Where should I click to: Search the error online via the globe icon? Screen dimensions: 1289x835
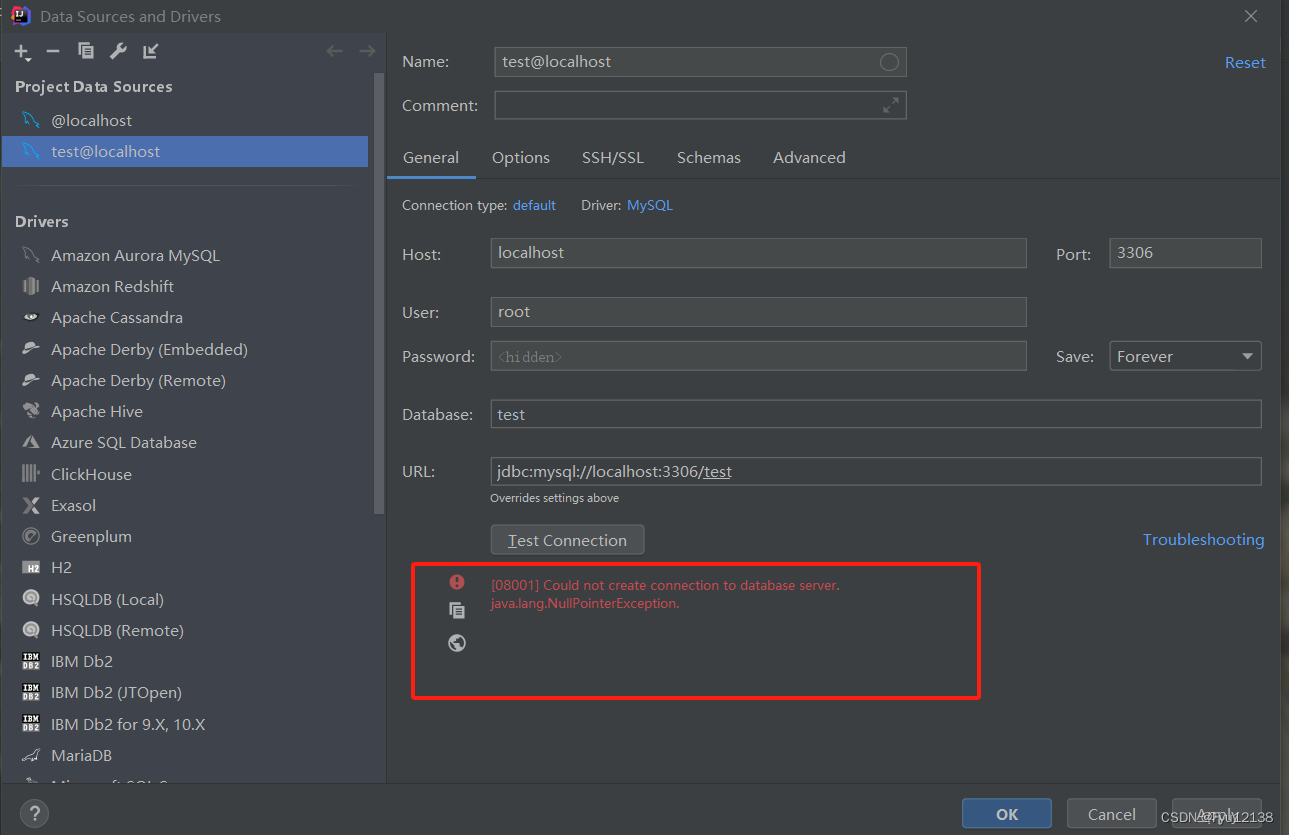(457, 643)
